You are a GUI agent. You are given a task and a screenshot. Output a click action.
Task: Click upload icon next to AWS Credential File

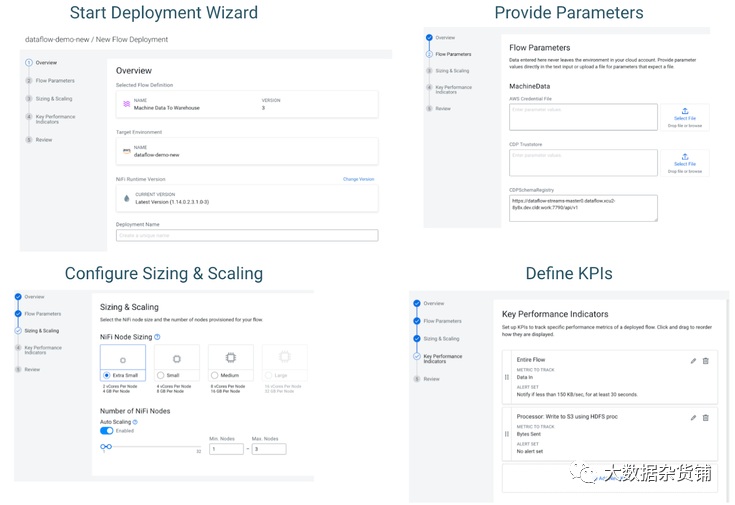tap(685, 111)
